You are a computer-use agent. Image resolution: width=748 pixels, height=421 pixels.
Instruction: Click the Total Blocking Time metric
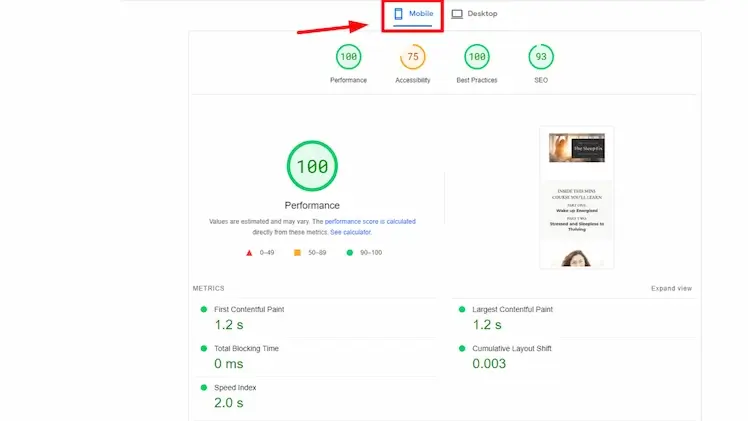pos(246,349)
